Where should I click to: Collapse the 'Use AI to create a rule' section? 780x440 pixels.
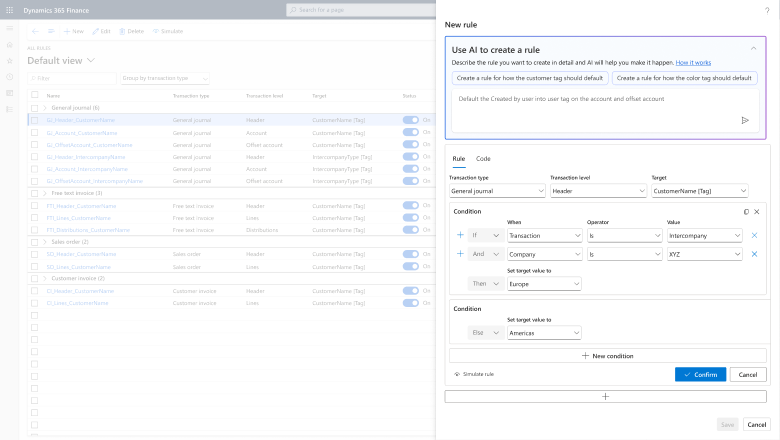pyautogui.click(x=753, y=48)
